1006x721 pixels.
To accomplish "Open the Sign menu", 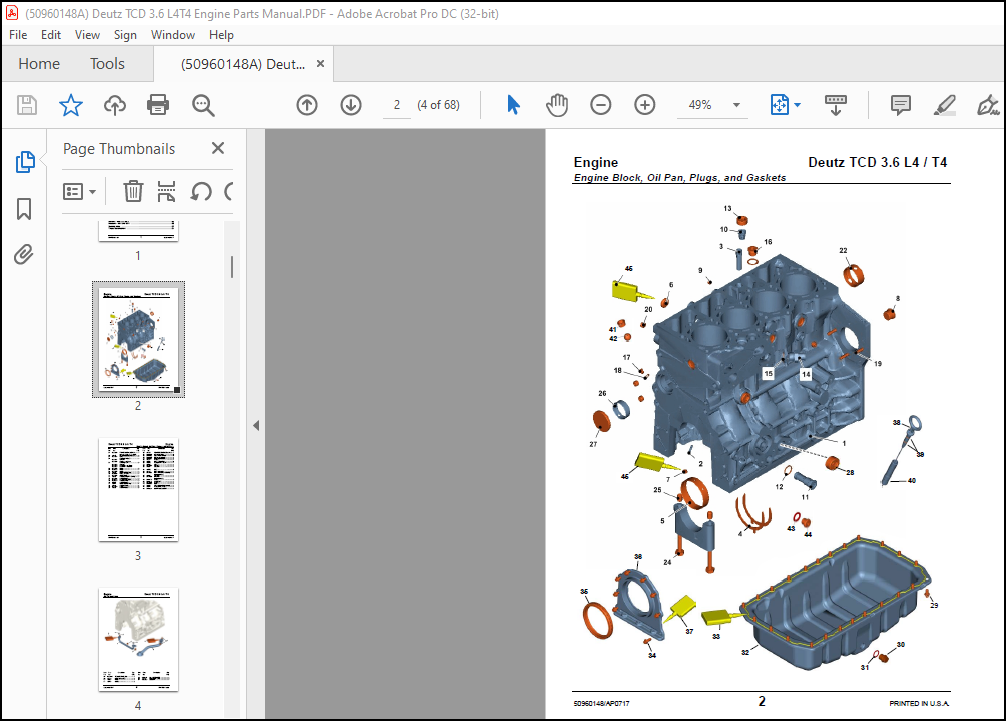I will point(125,35).
